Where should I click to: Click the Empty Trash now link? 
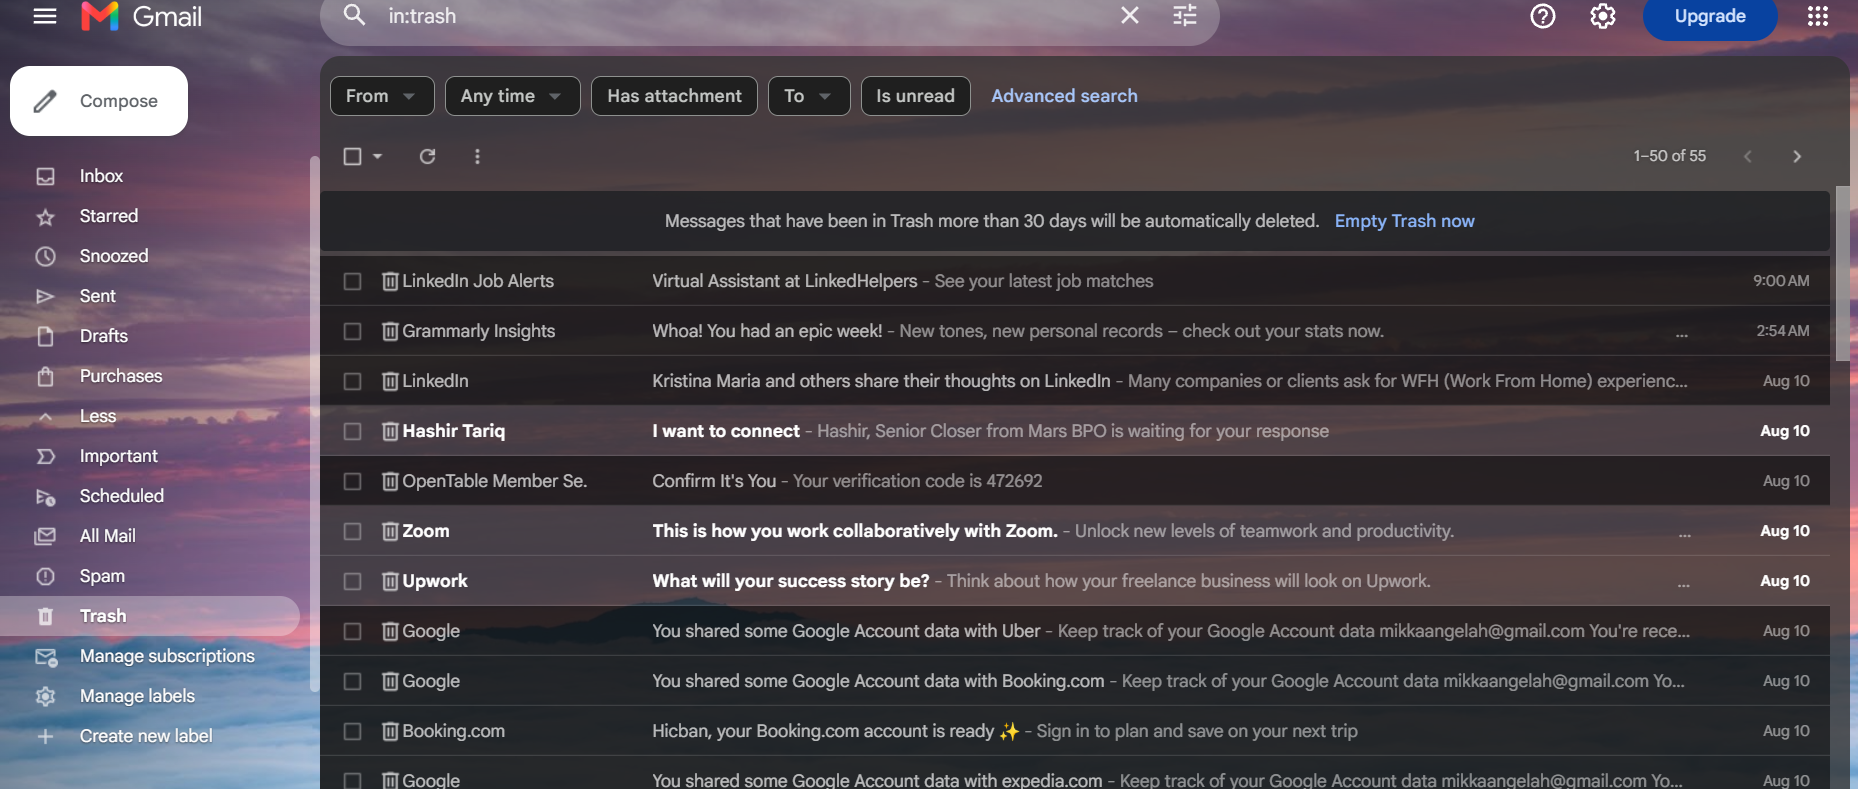(x=1404, y=221)
